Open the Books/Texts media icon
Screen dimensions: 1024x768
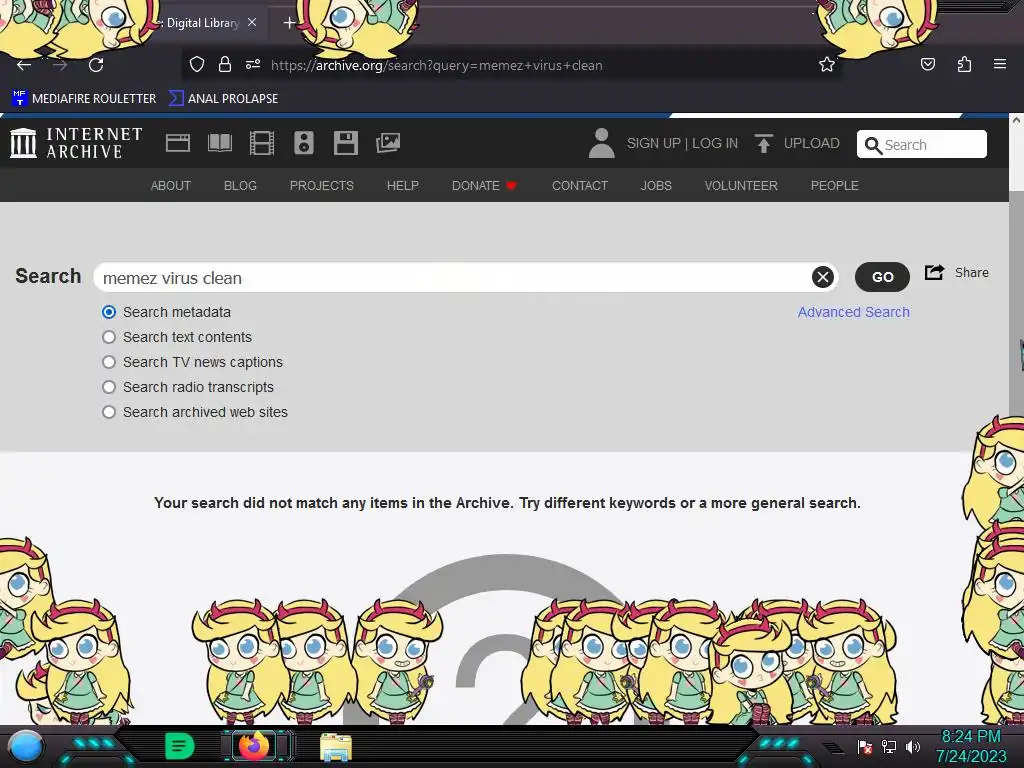click(x=219, y=143)
